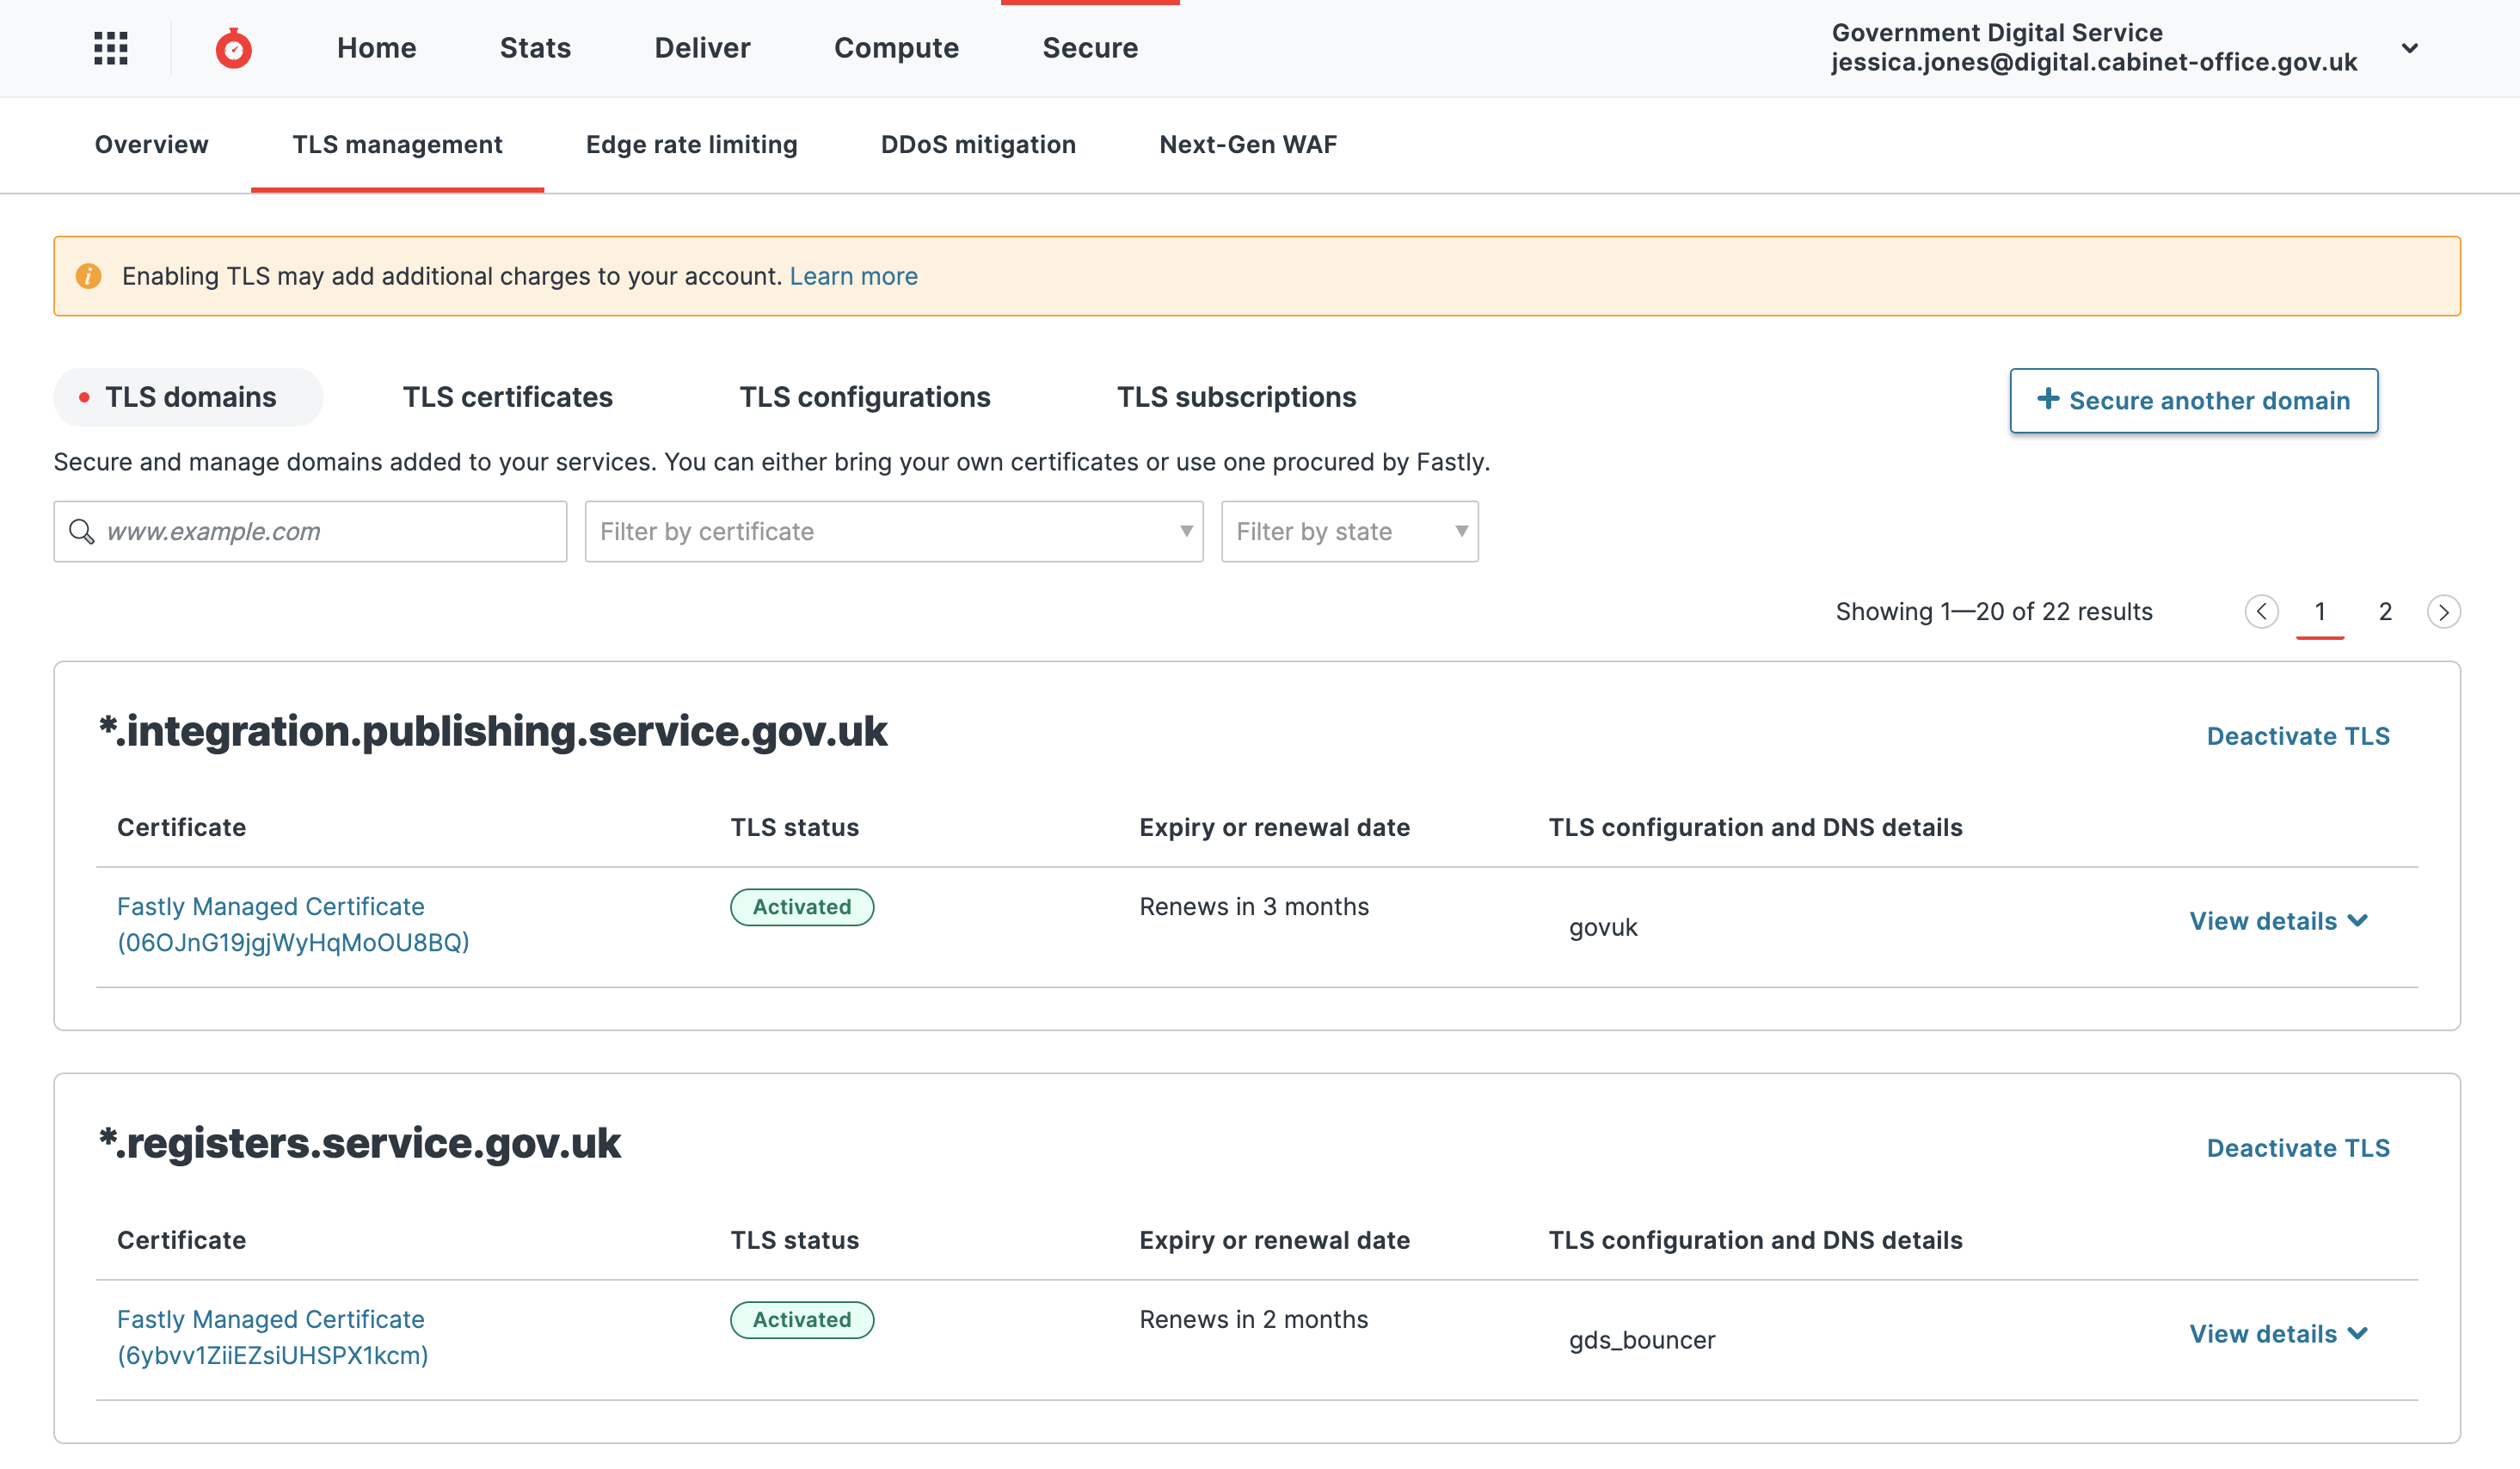Image resolution: width=2520 pixels, height=1469 pixels.
Task: Switch to Edge rate limiting tab
Action: pyautogui.click(x=691, y=144)
